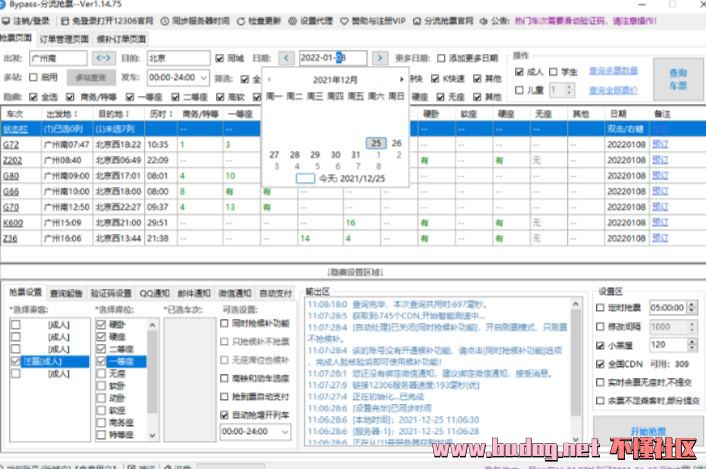
Task: Switch to the 订单管理页面 tab
Action: (x=66, y=38)
